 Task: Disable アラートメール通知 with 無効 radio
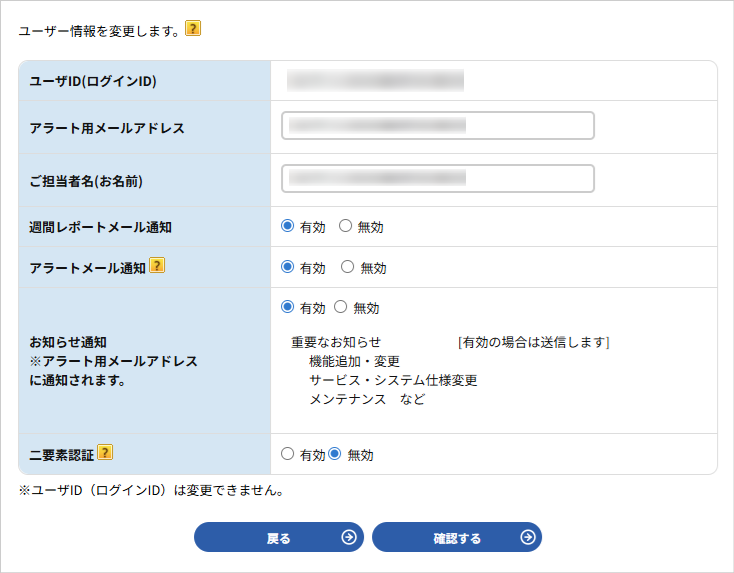348,267
